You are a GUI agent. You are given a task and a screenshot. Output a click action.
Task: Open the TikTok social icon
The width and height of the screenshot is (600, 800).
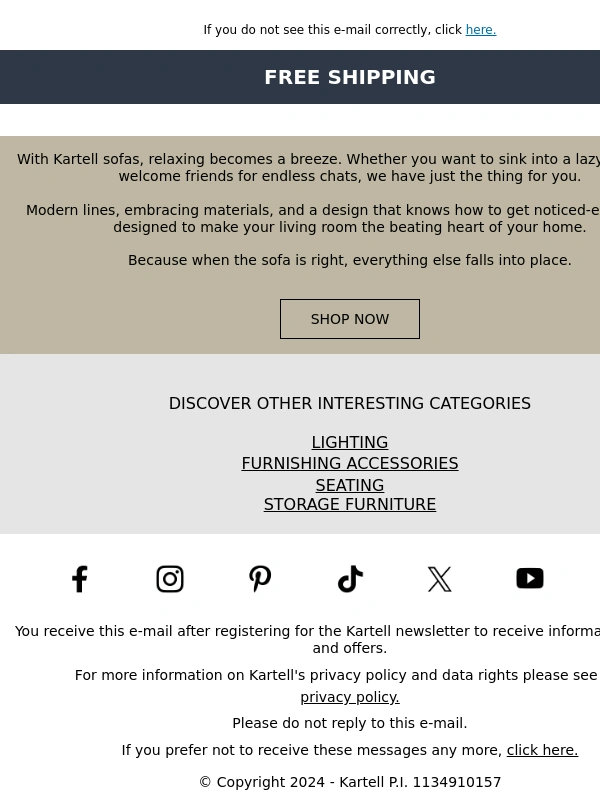tap(350, 579)
